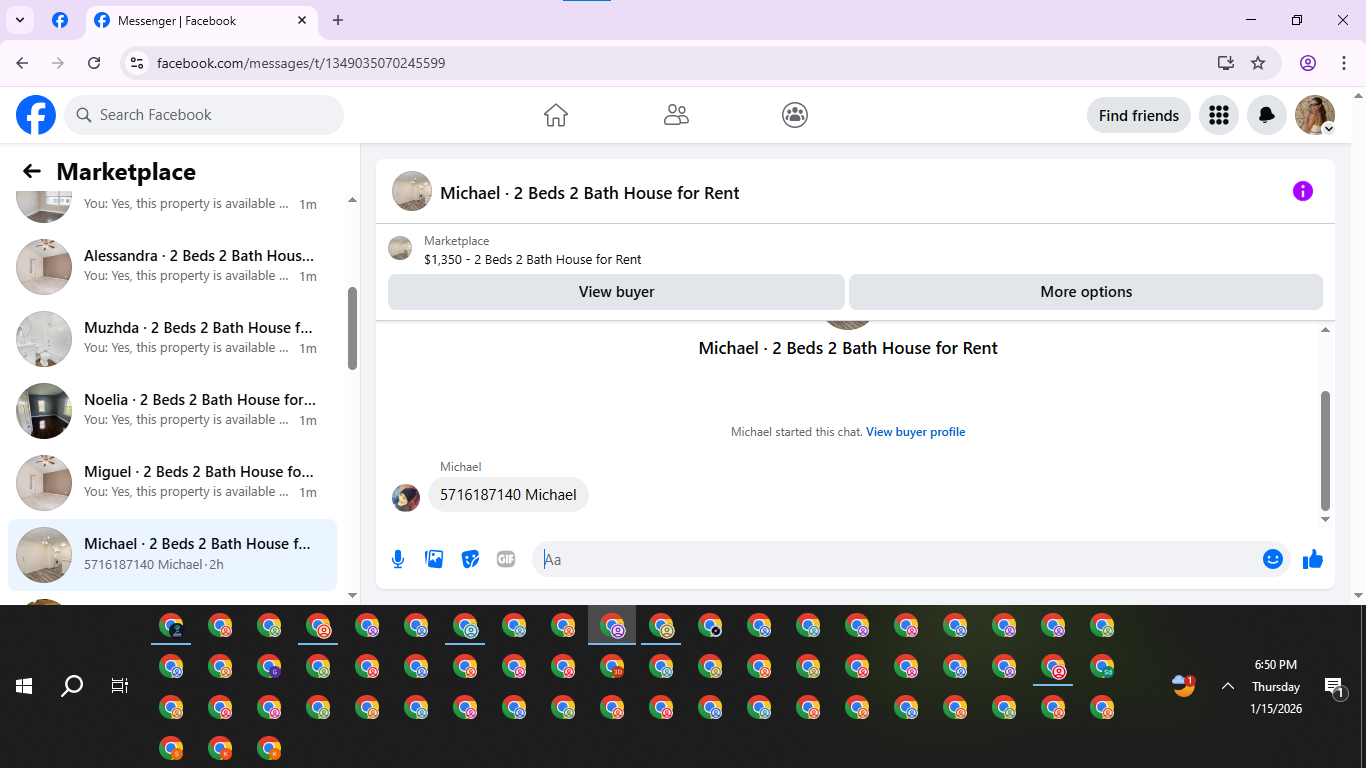Click Michael's listing thumbnail in chat header
1366x768 pixels.
pyautogui.click(x=412, y=191)
